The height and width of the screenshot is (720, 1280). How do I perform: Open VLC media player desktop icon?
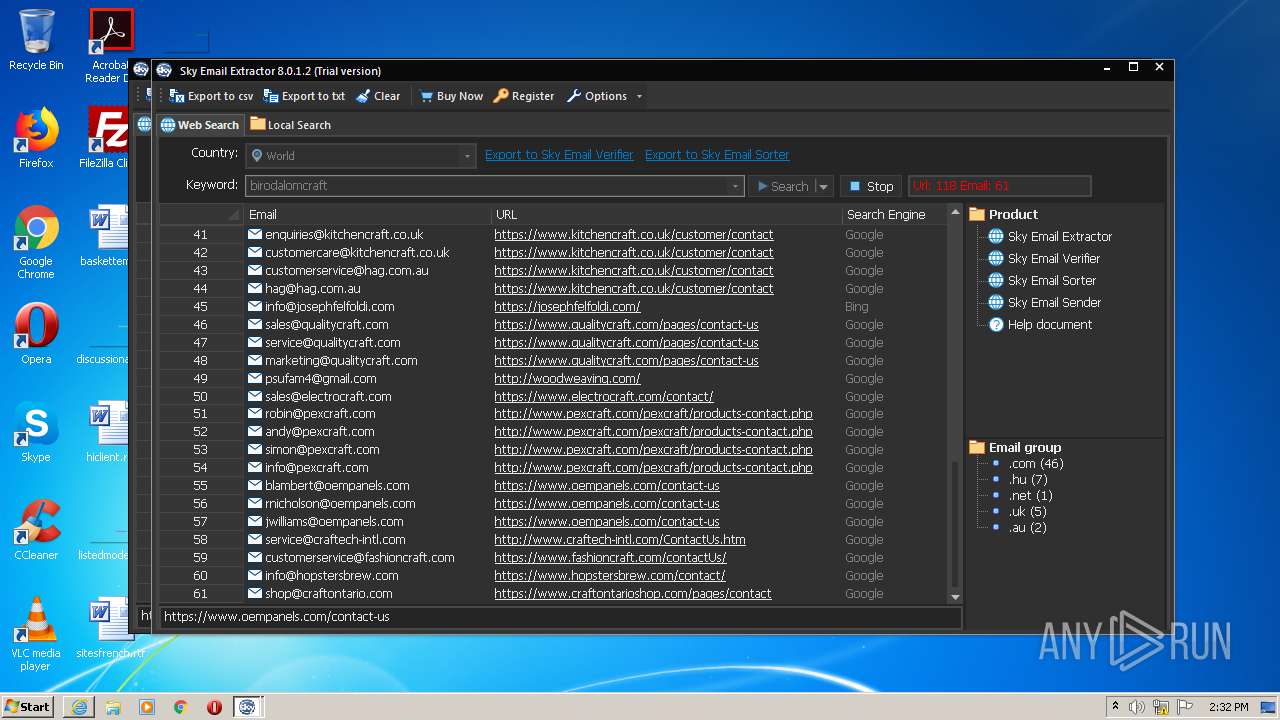click(36, 634)
